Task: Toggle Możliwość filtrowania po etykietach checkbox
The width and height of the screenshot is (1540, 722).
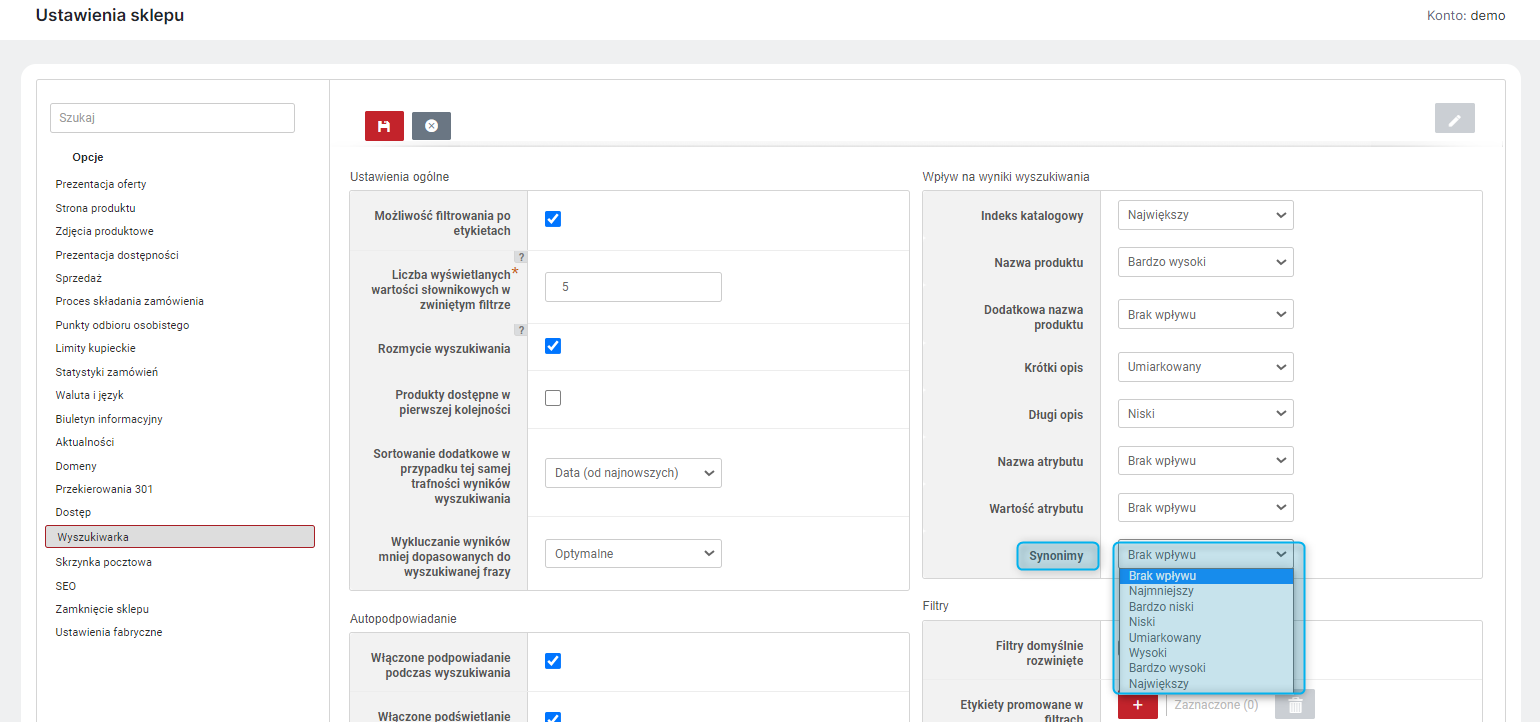Action: coord(553,219)
